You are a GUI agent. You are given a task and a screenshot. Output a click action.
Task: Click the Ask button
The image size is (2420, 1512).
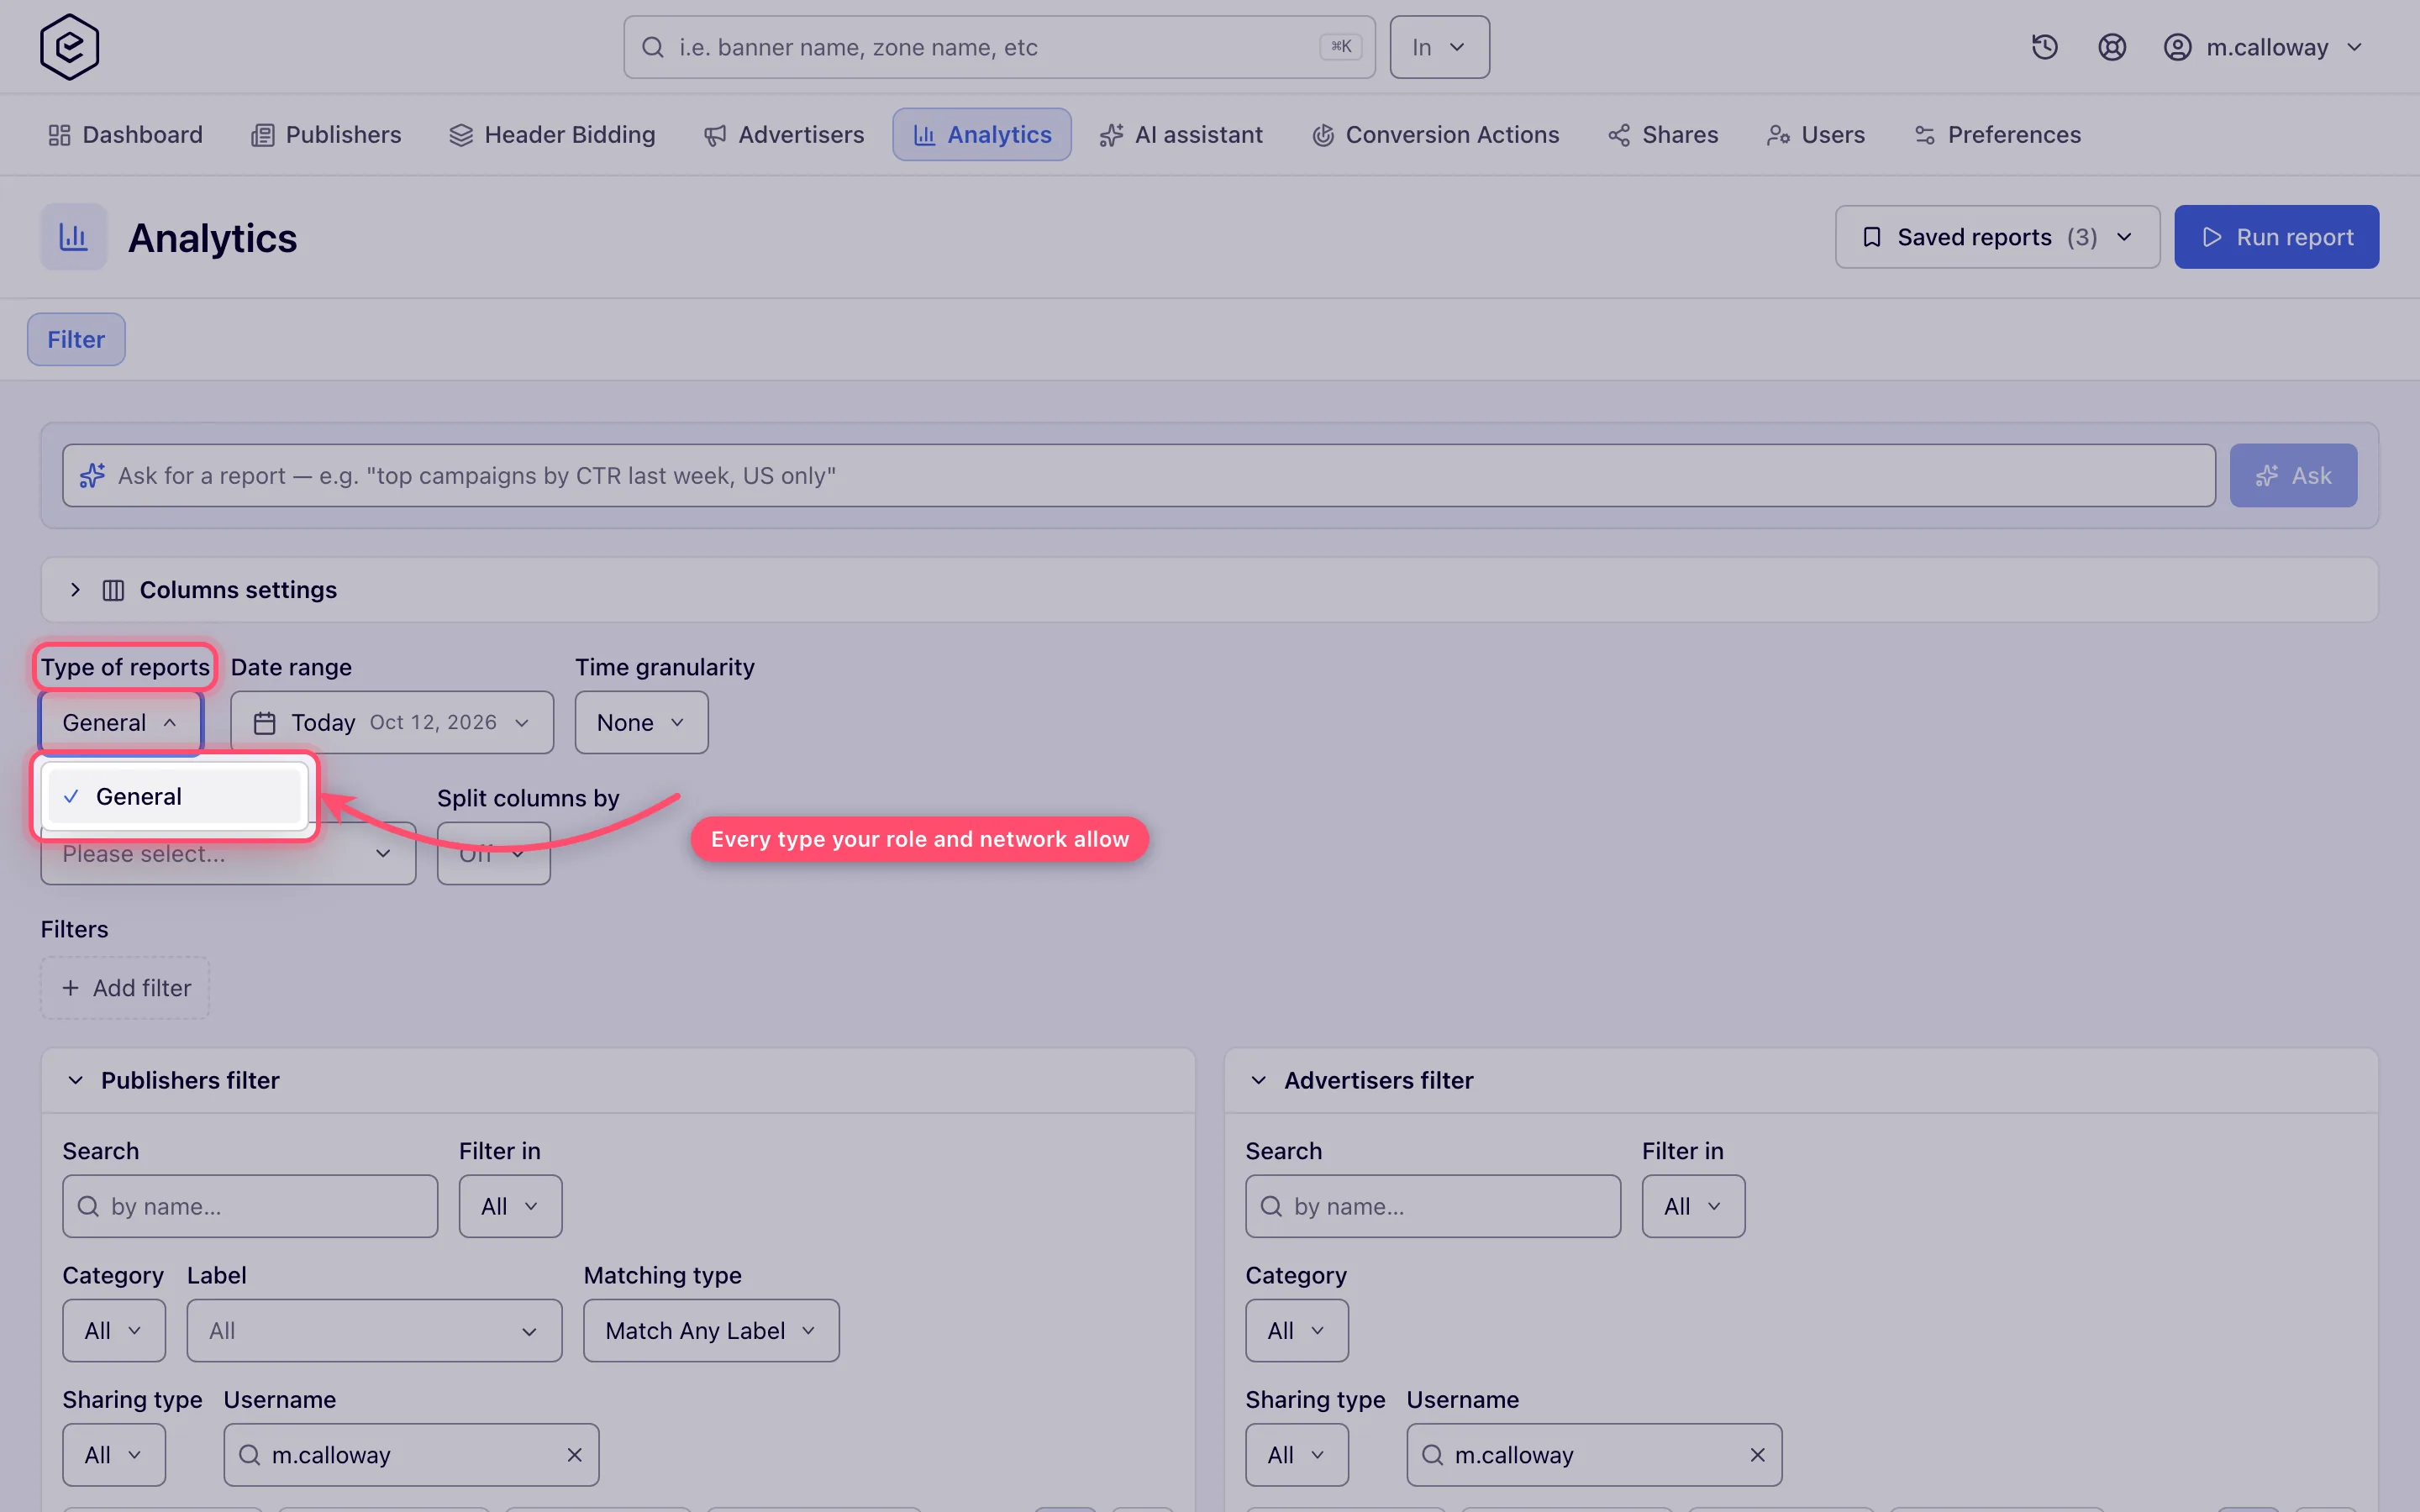[x=2292, y=475]
